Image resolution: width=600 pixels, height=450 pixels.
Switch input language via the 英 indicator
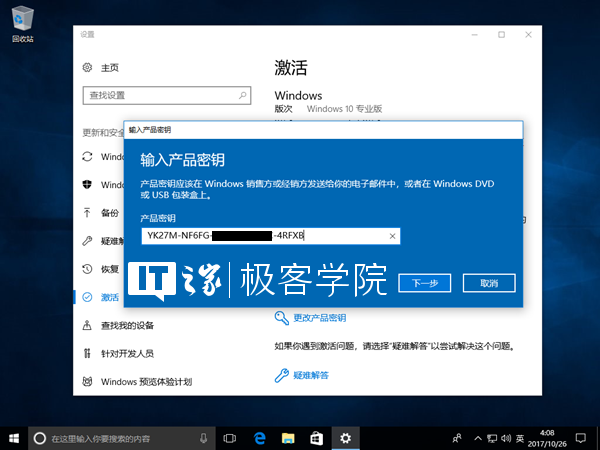pyautogui.click(x=520, y=439)
